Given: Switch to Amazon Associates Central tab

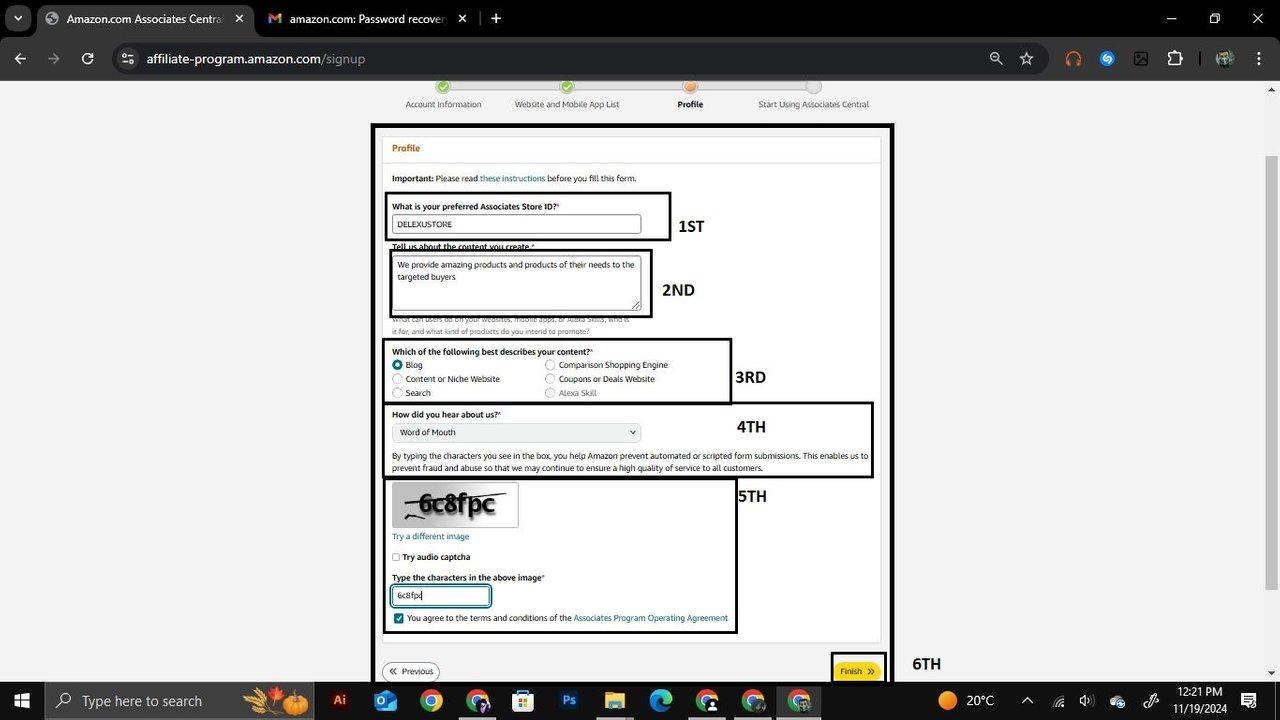Looking at the screenshot, I should (x=143, y=18).
